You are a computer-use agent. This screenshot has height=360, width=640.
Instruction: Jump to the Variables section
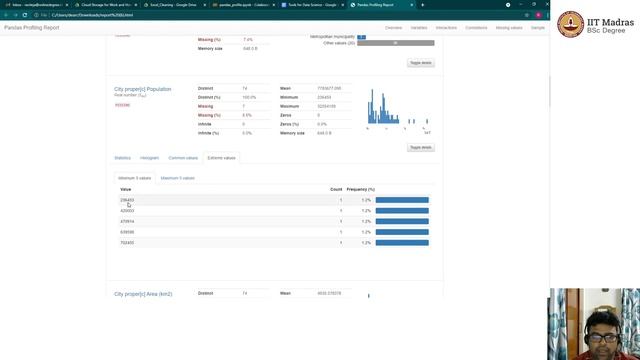click(419, 28)
